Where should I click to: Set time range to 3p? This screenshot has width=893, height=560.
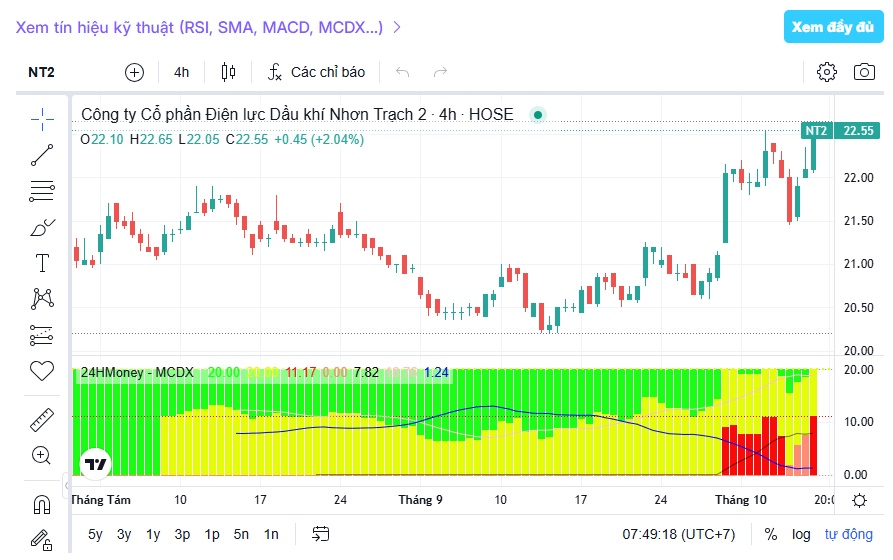pos(182,534)
